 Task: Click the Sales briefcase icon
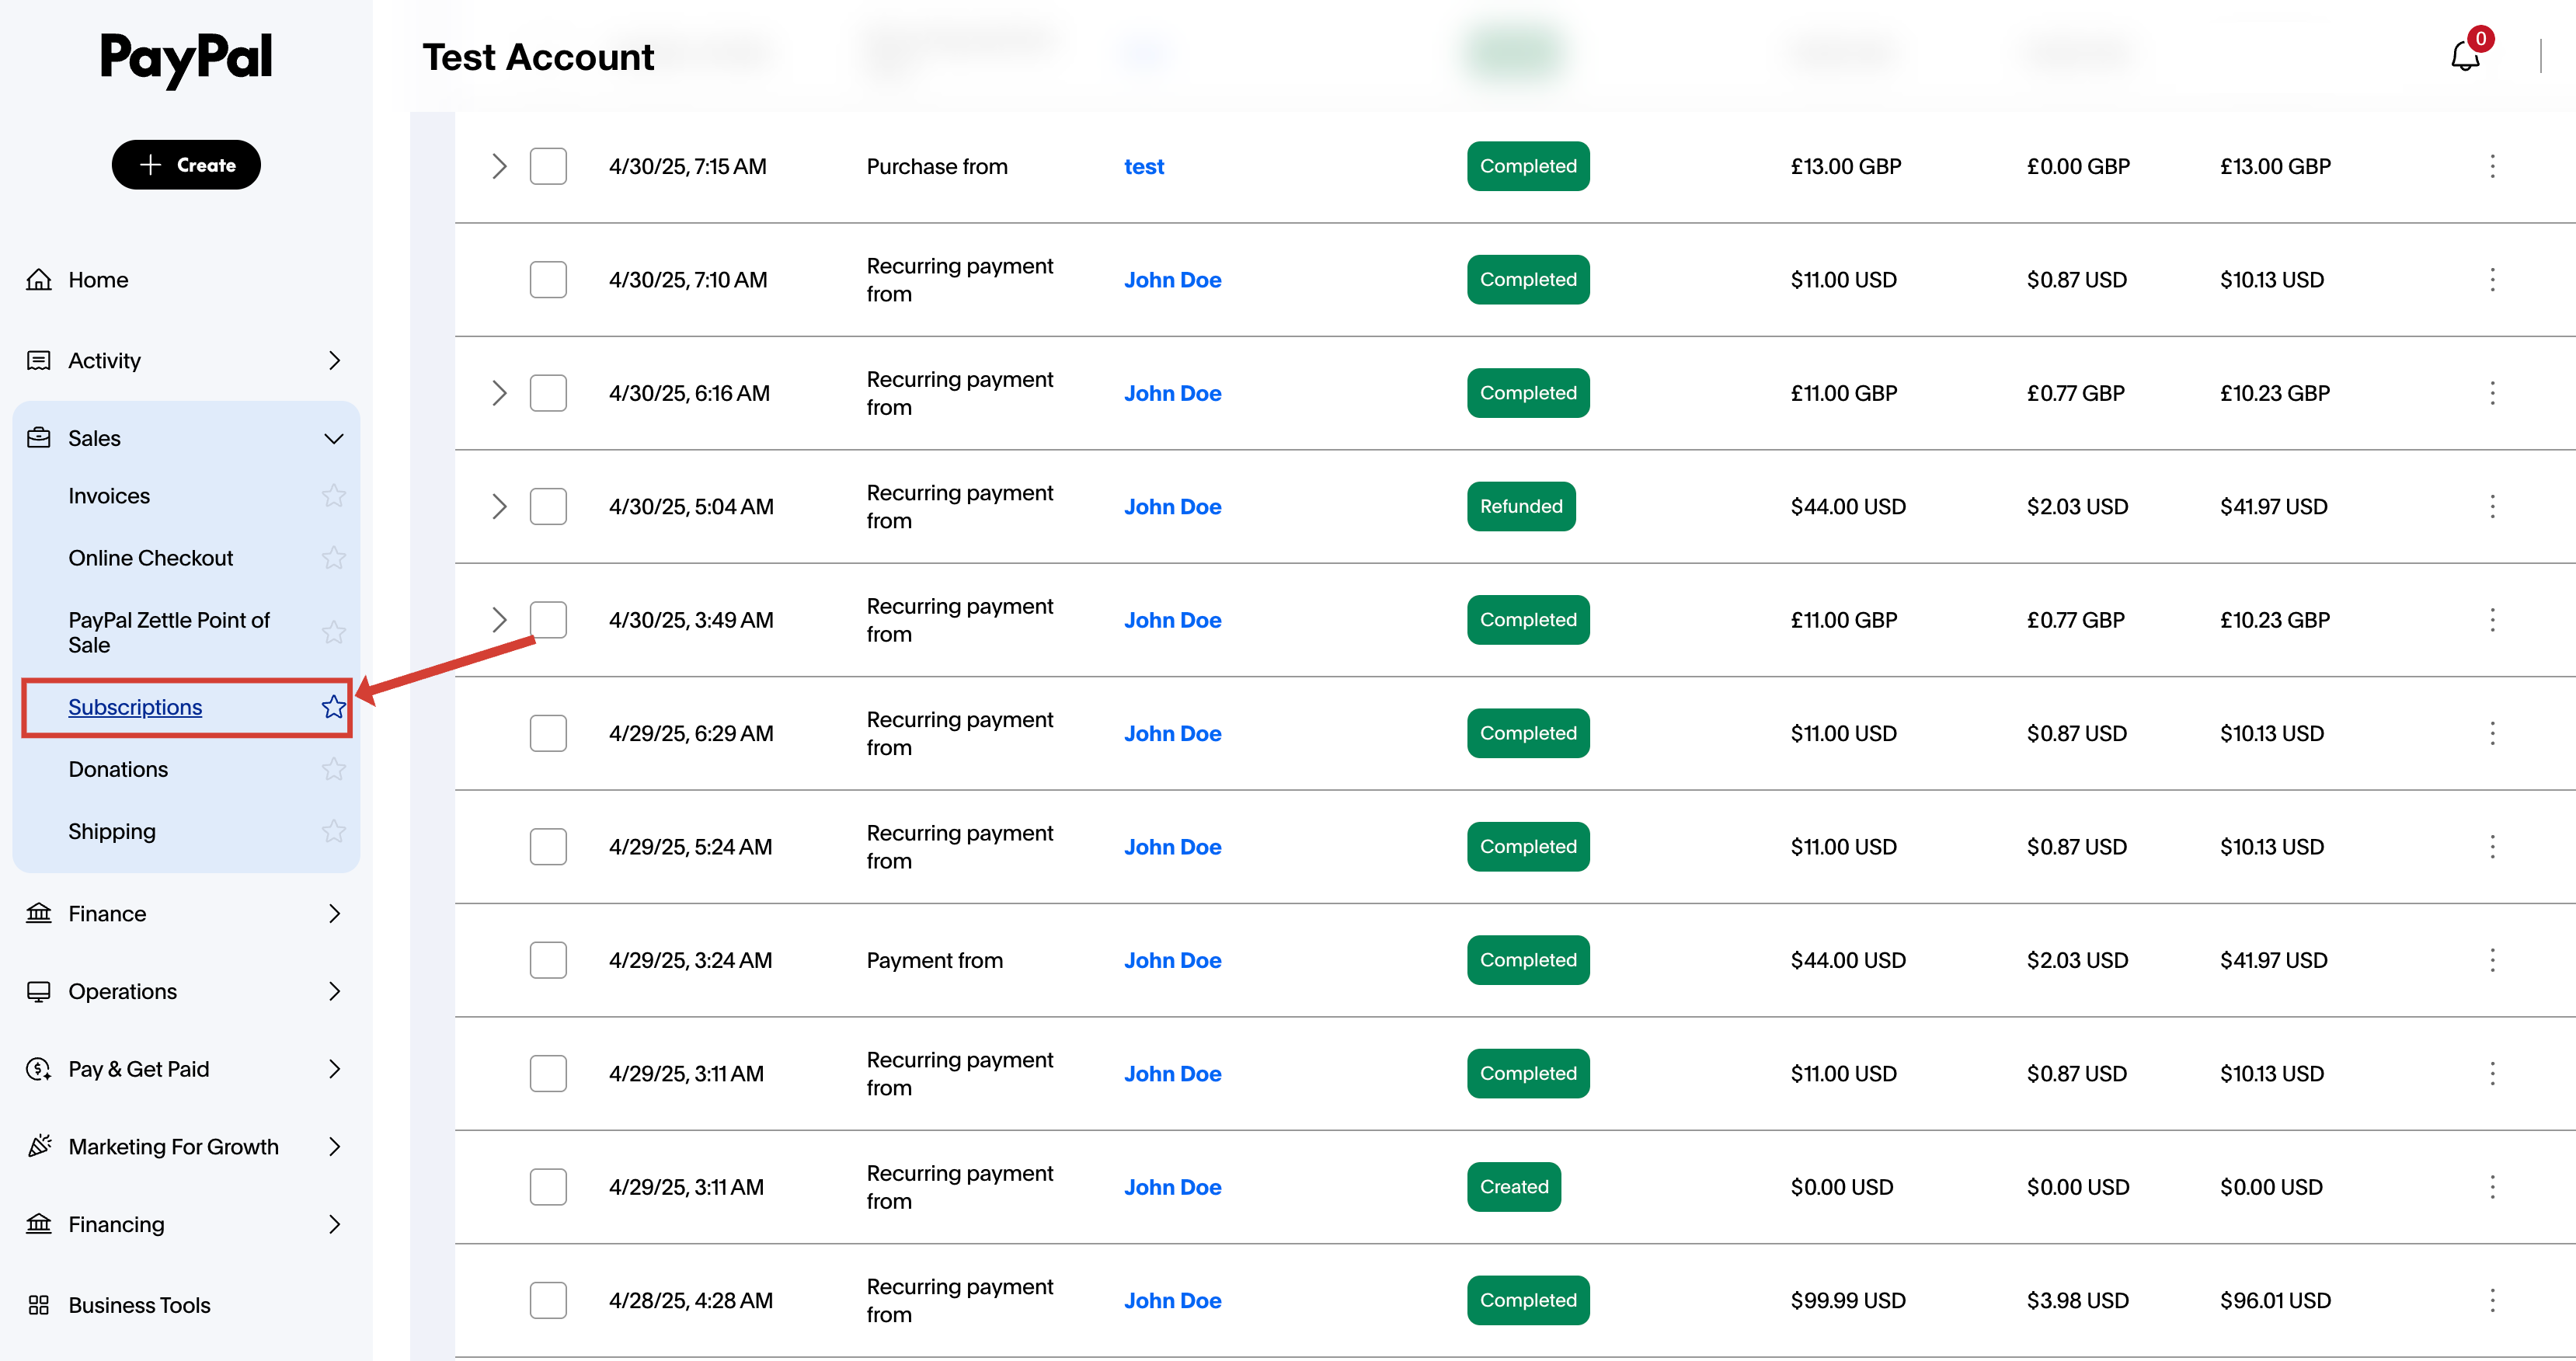(38, 438)
